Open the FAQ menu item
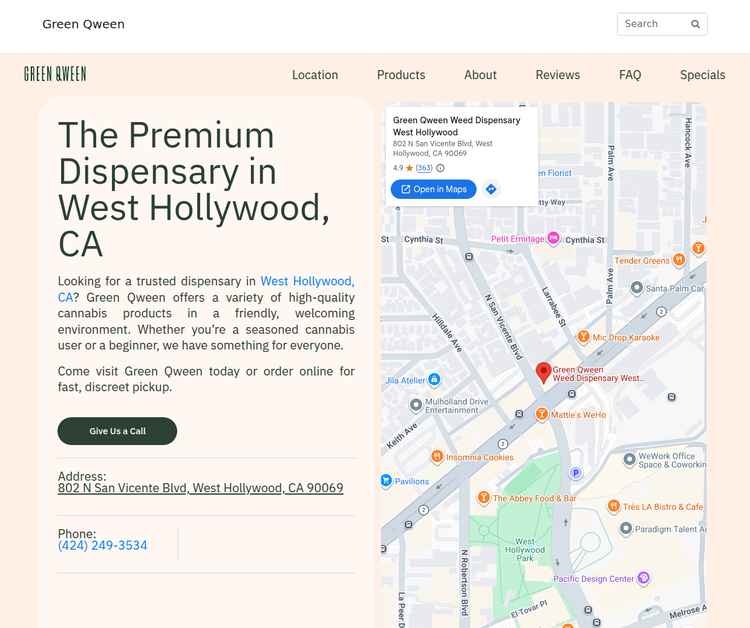Screen dimensions: 750x628 [x=630, y=75]
